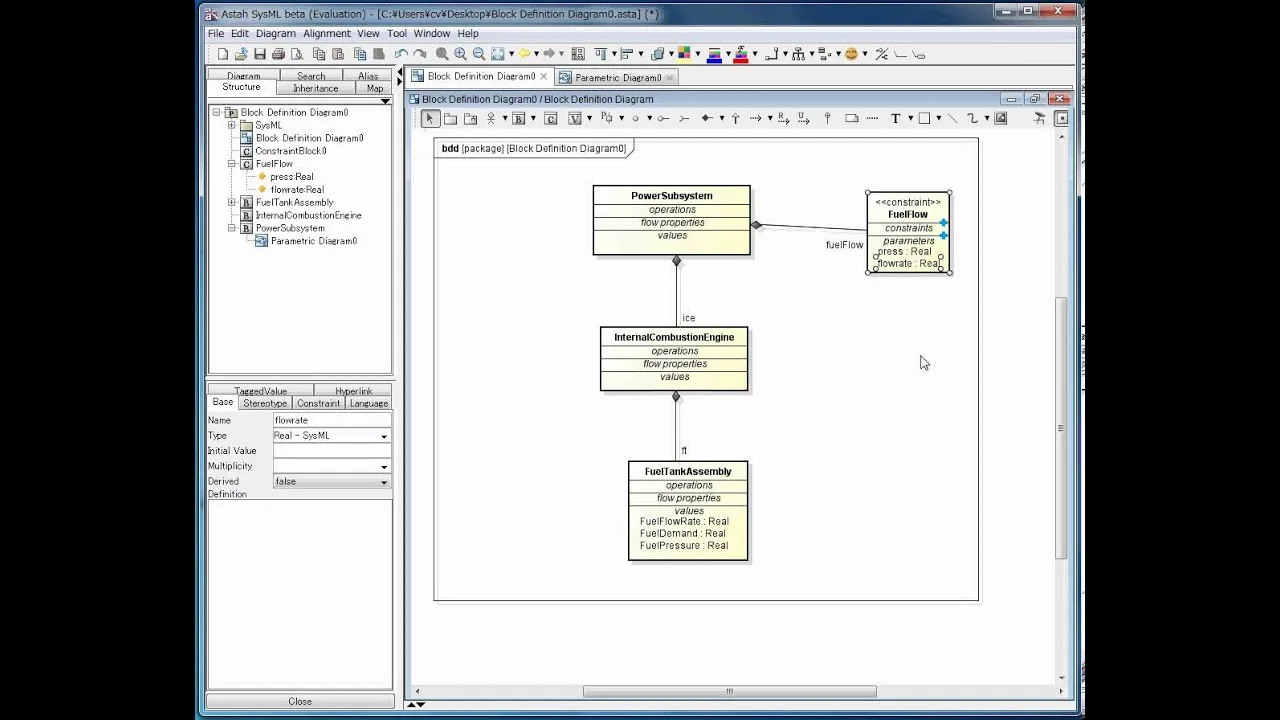Click the Print icon in toolbar
The height and width of the screenshot is (720, 1280).
tap(278, 54)
